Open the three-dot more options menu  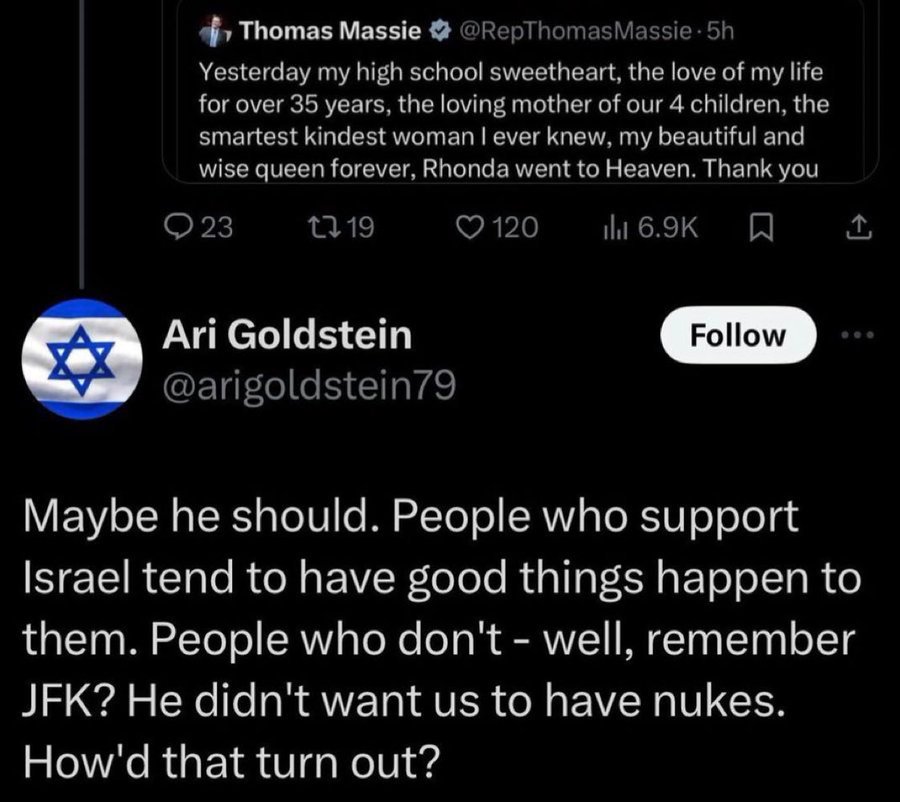tap(858, 334)
